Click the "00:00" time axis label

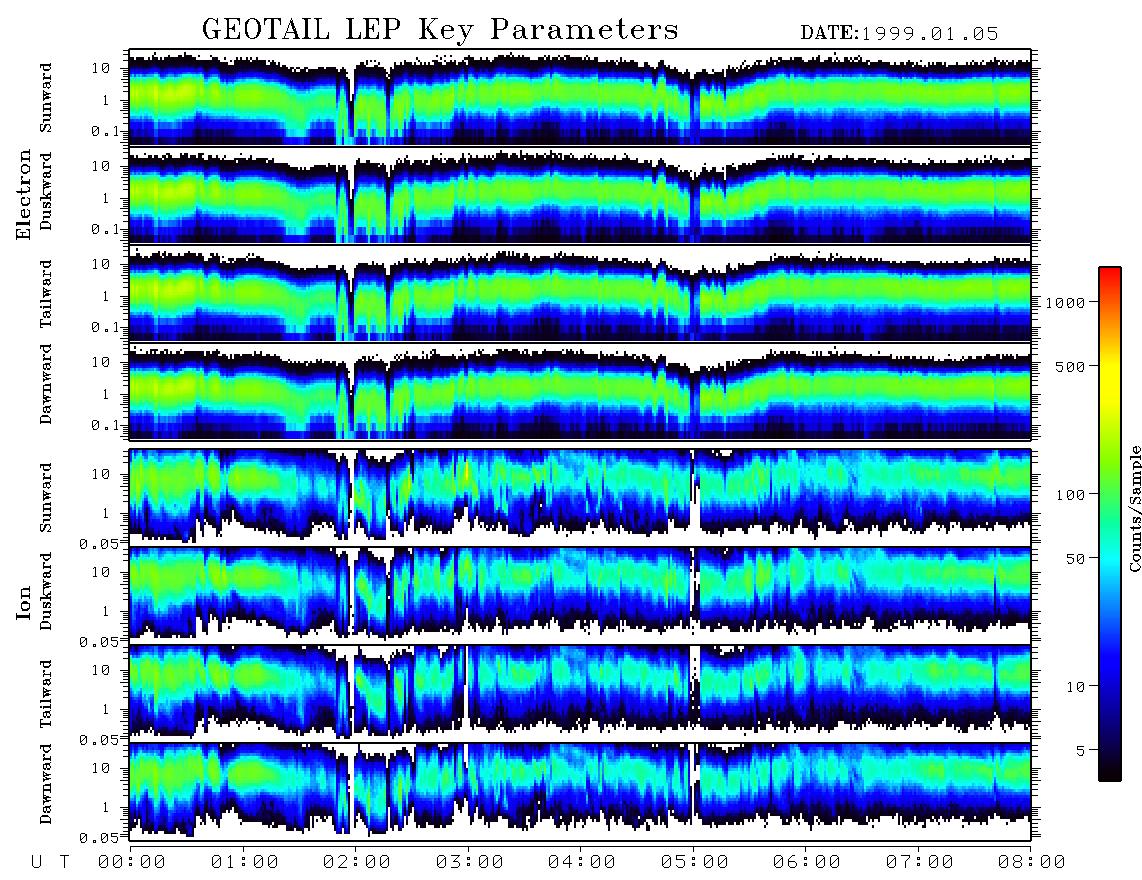point(132,863)
